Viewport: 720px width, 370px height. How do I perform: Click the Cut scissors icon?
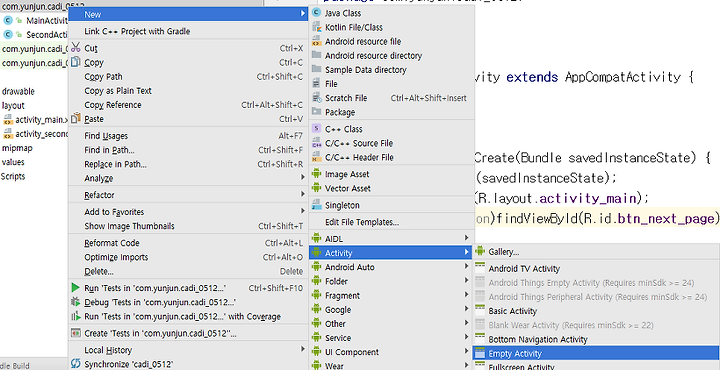tap(76, 48)
